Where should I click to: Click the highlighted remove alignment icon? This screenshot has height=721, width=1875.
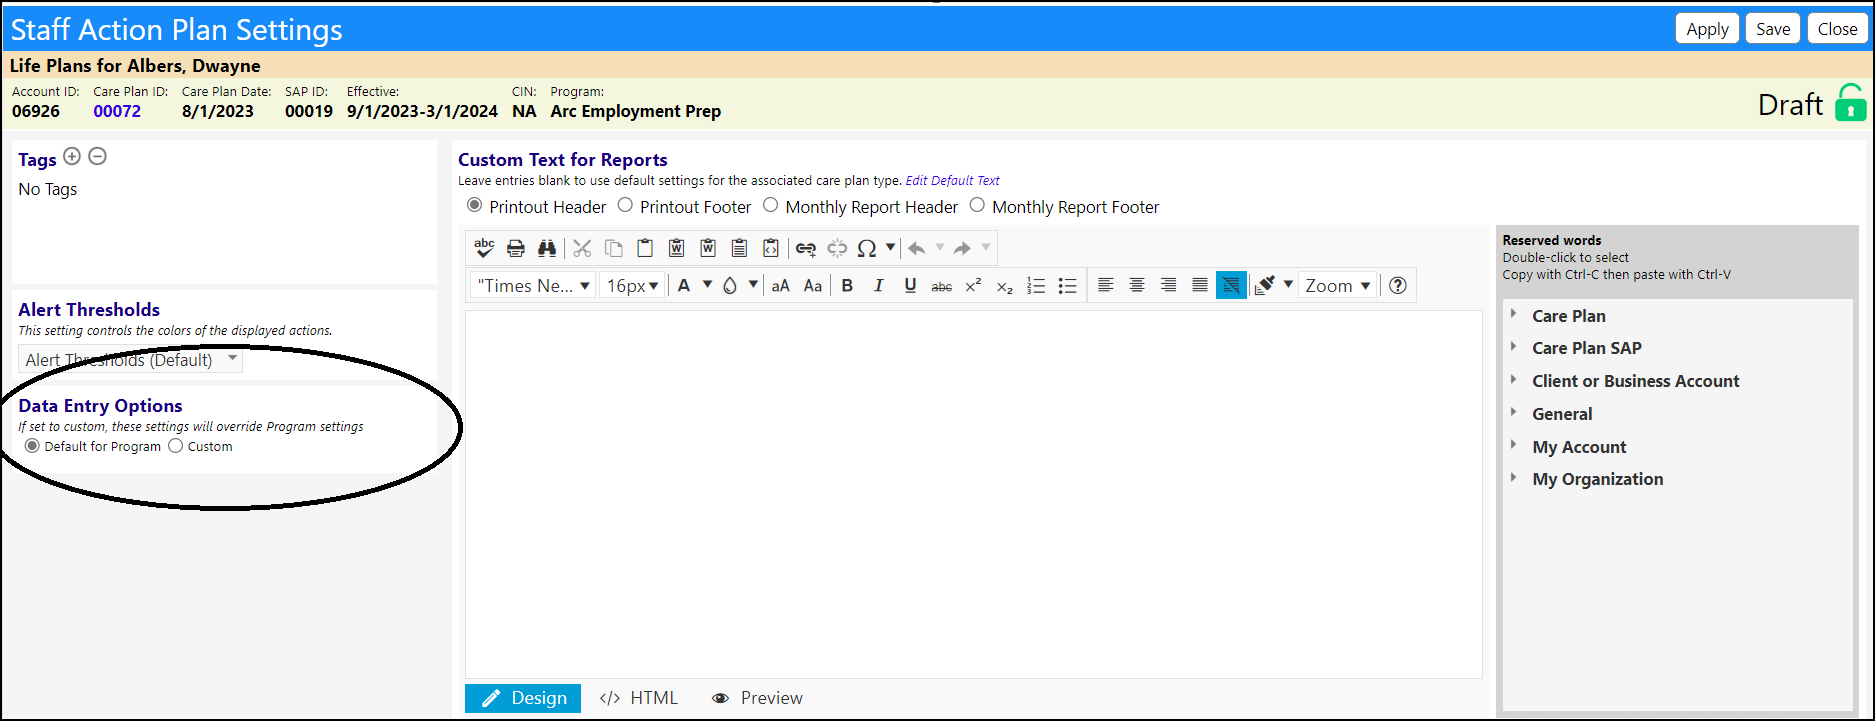[1231, 286]
